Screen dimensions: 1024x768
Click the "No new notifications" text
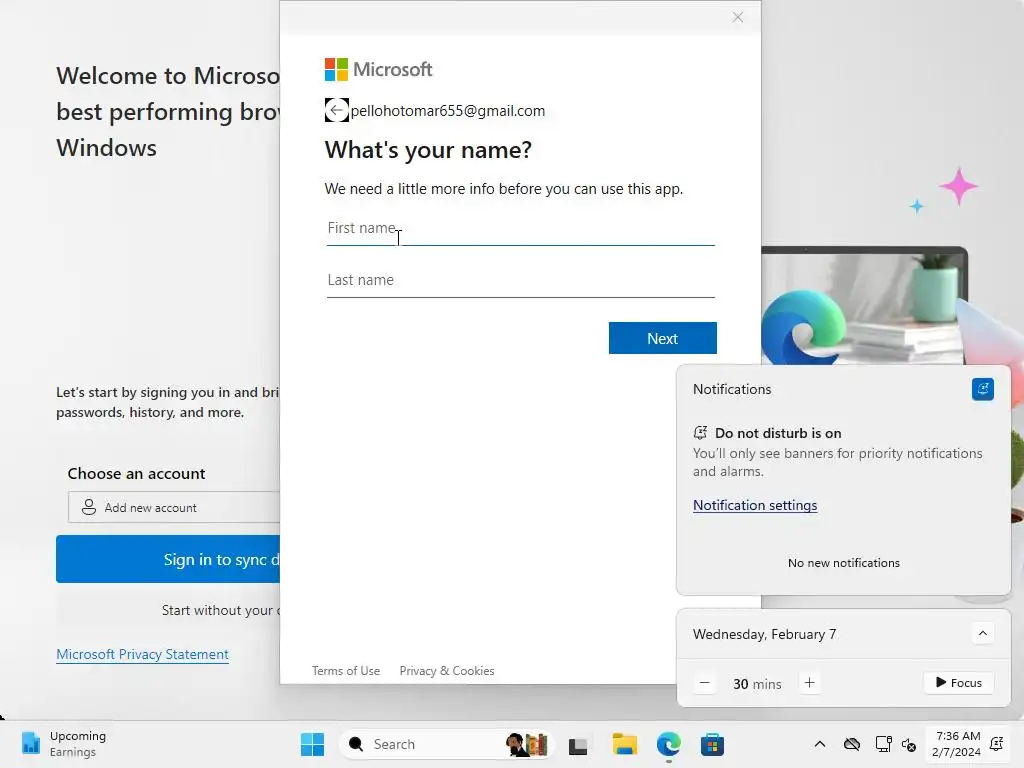point(844,563)
